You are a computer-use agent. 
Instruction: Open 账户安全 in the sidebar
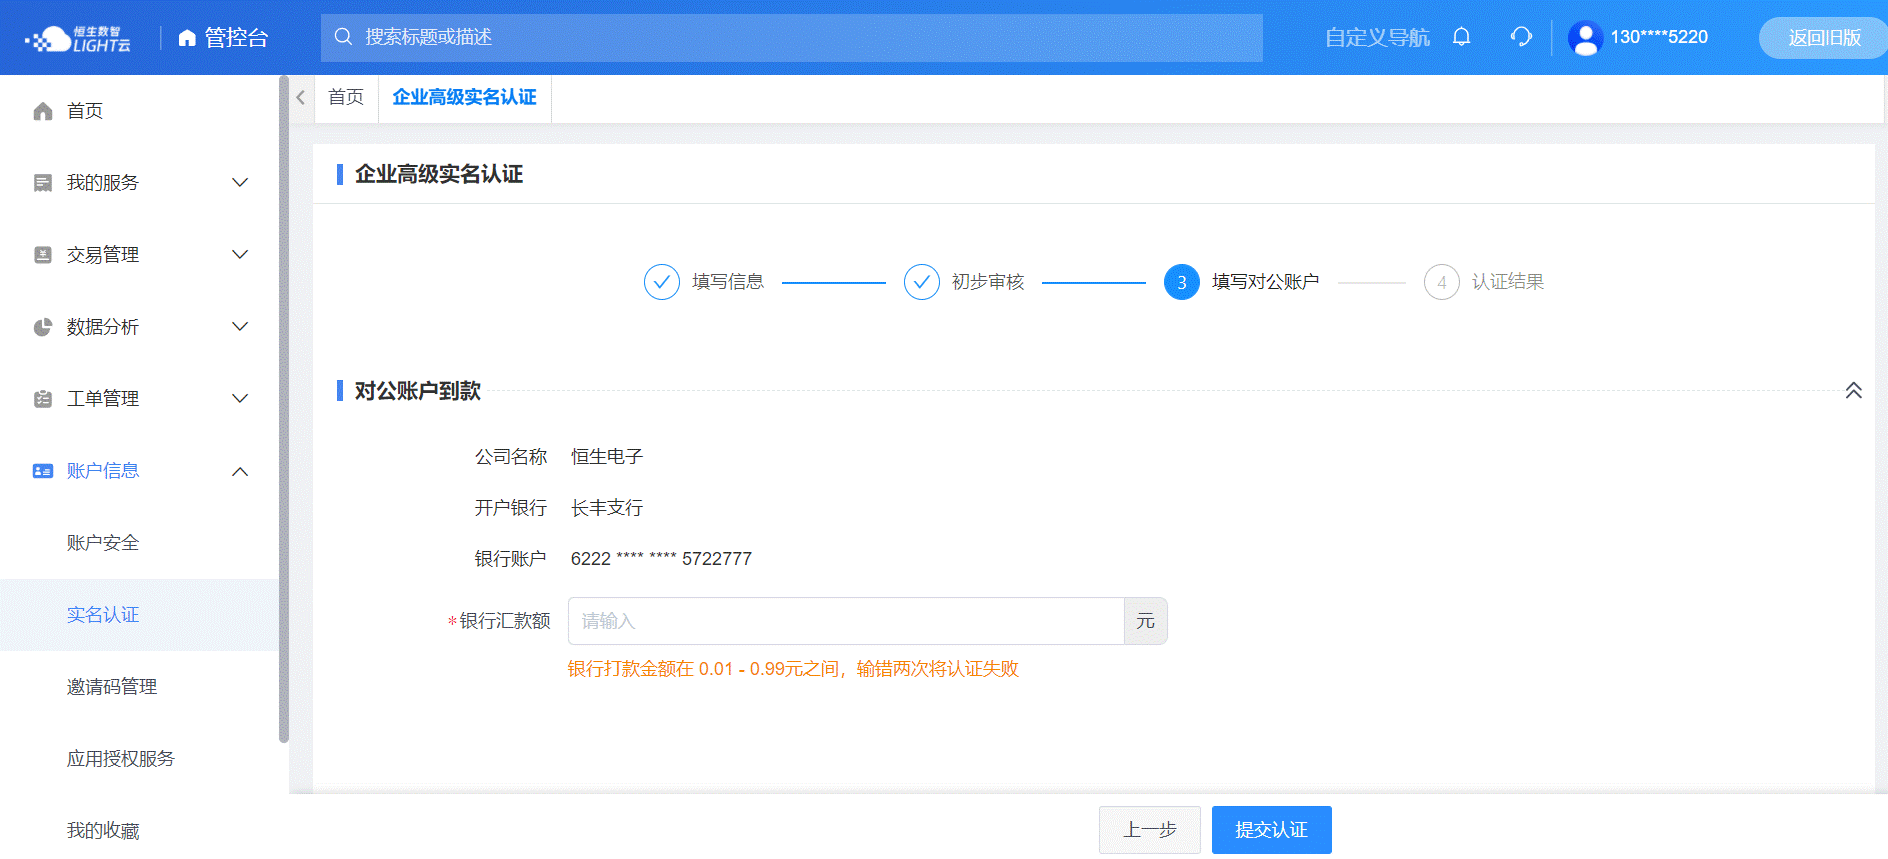[140, 543]
